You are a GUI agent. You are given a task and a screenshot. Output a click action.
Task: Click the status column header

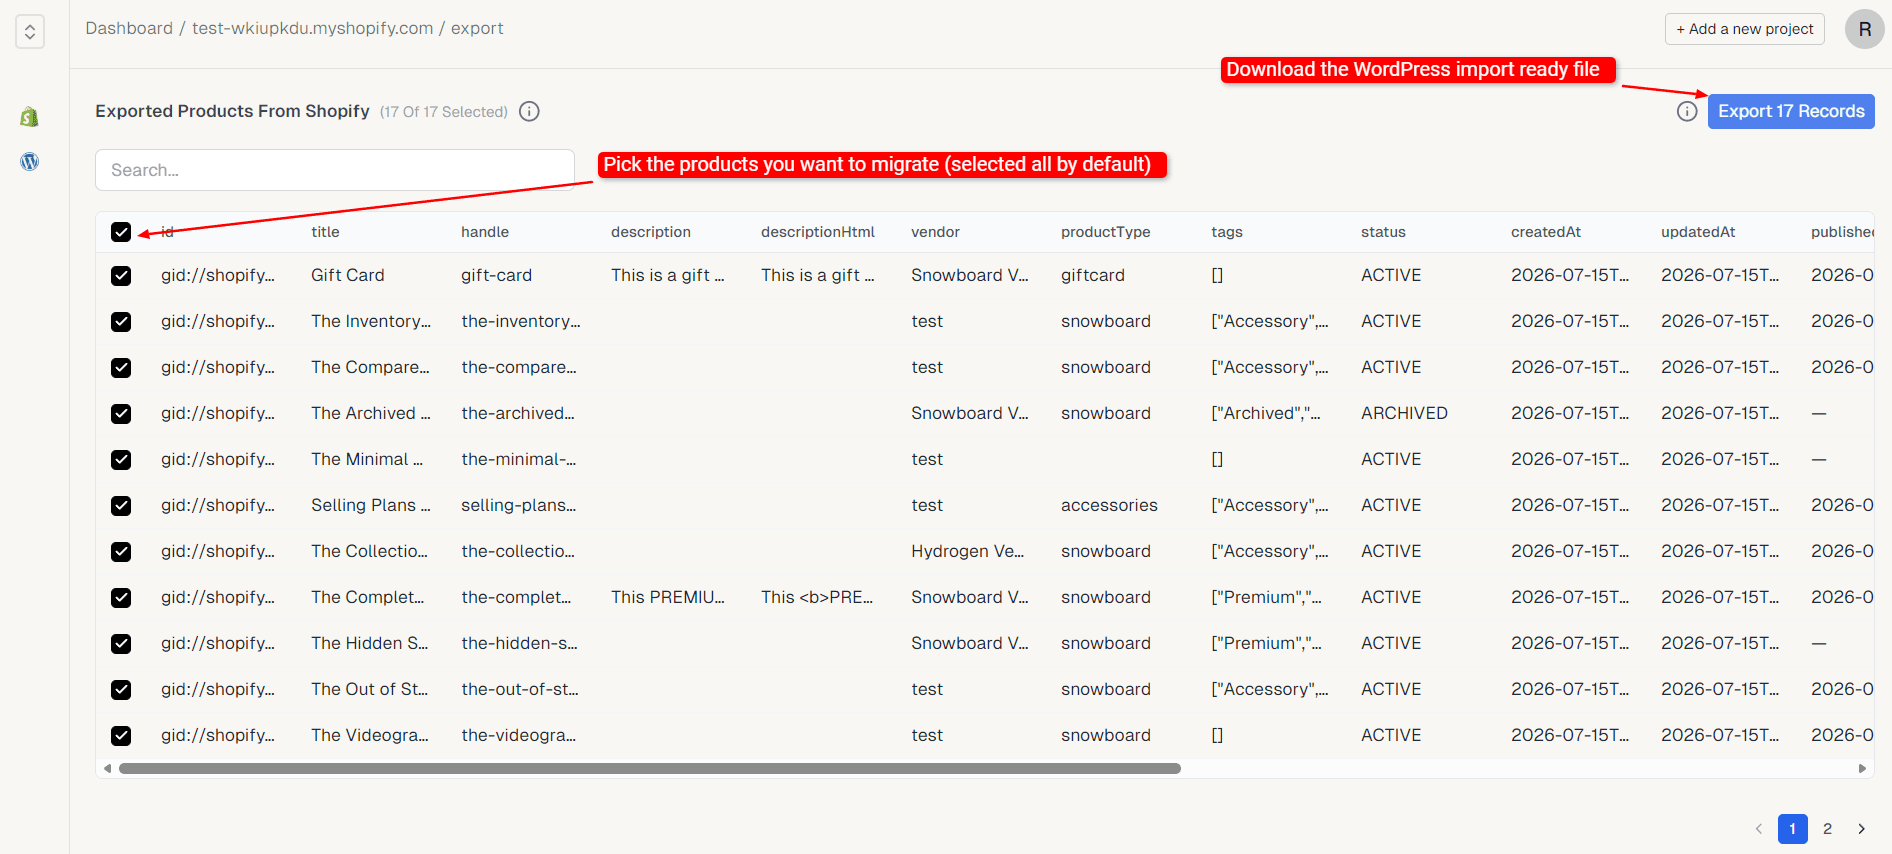(x=1383, y=232)
